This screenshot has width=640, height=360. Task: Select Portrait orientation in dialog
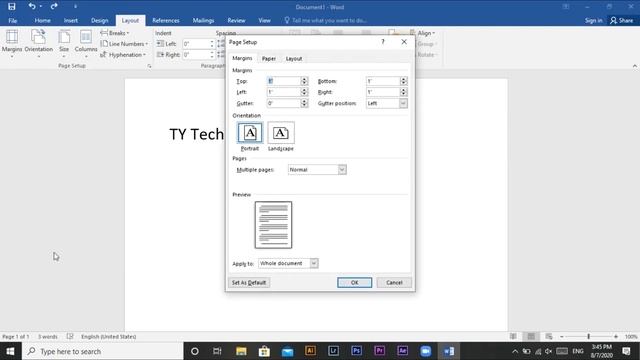[x=250, y=137]
